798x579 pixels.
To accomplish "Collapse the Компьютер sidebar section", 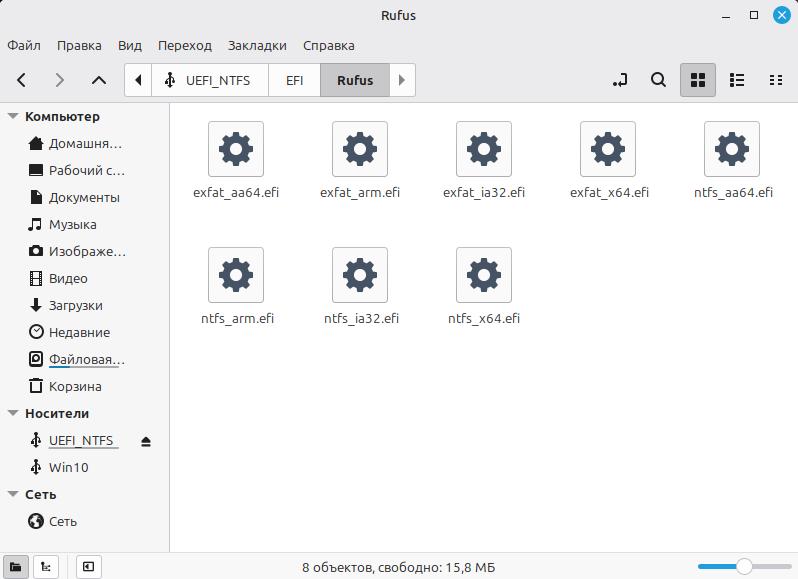I will (13, 117).
